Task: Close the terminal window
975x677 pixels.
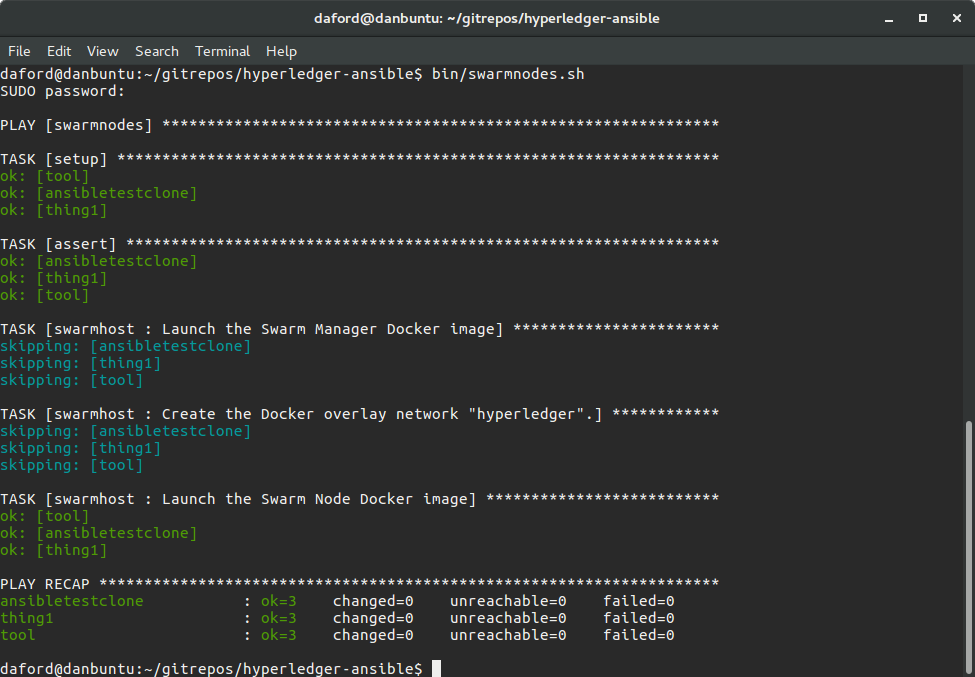Action: point(957,19)
